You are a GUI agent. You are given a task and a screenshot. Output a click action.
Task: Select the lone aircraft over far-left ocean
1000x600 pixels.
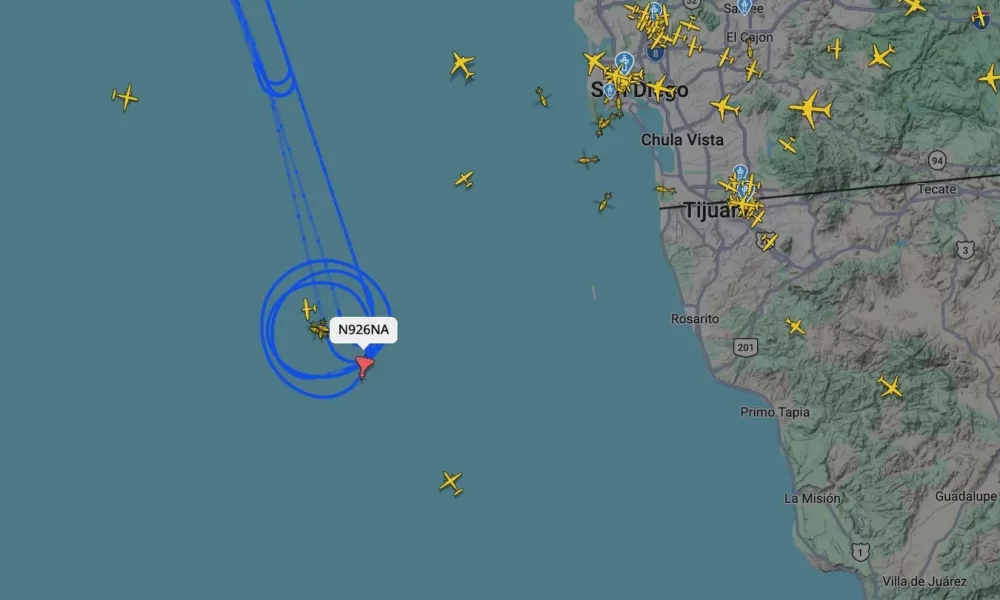[x=125, y=97]
